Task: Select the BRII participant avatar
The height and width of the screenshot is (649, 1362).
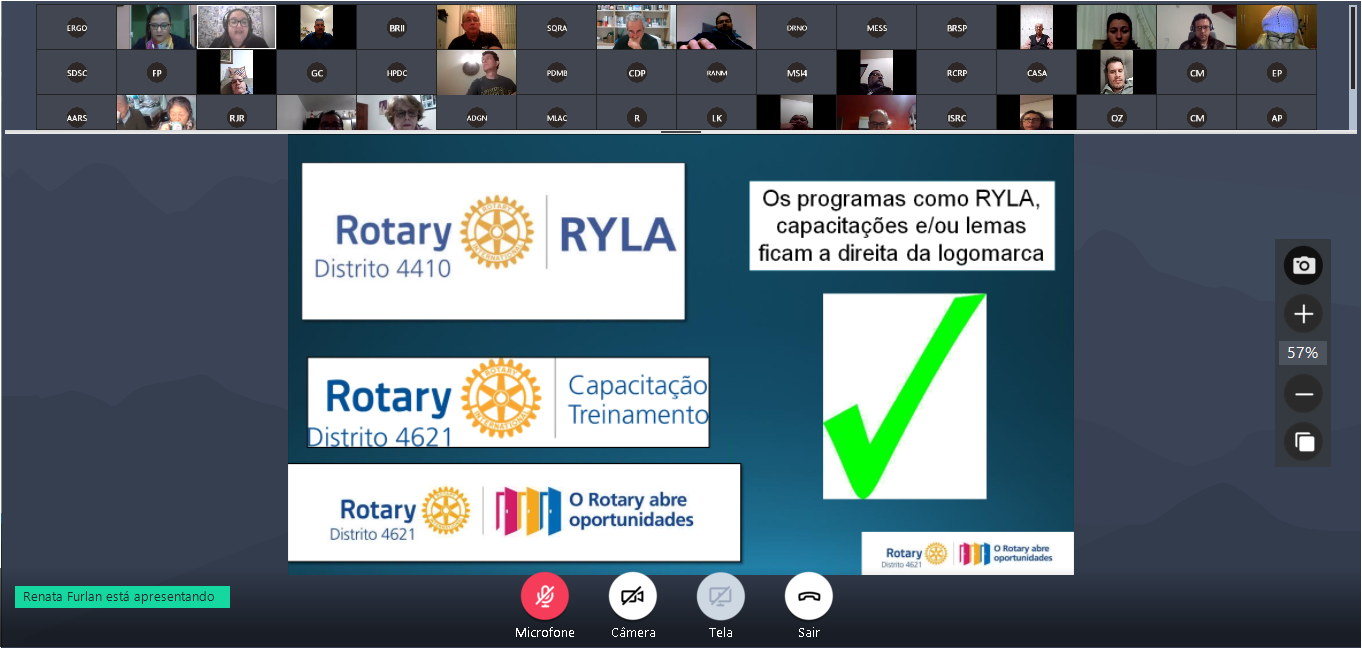Action: click(397, 28)
